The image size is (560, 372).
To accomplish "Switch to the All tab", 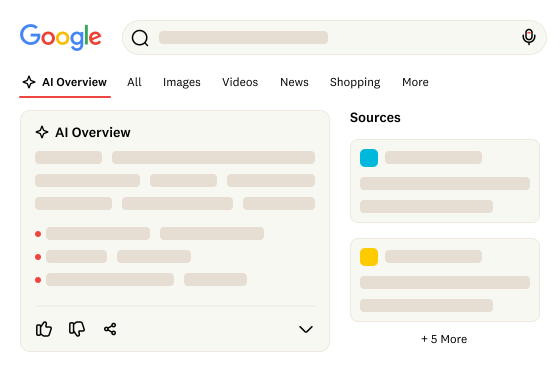I will pos(134,82).
